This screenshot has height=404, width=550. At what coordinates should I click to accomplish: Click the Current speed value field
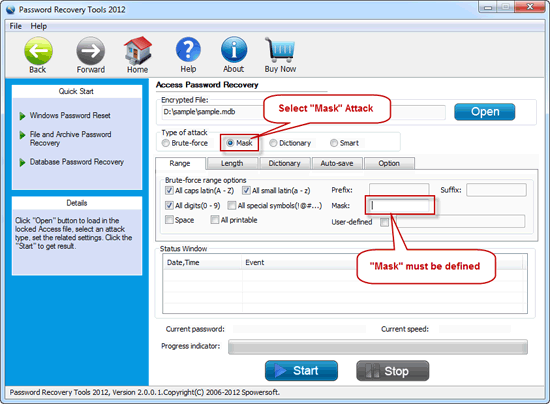(x=475, y=329)
